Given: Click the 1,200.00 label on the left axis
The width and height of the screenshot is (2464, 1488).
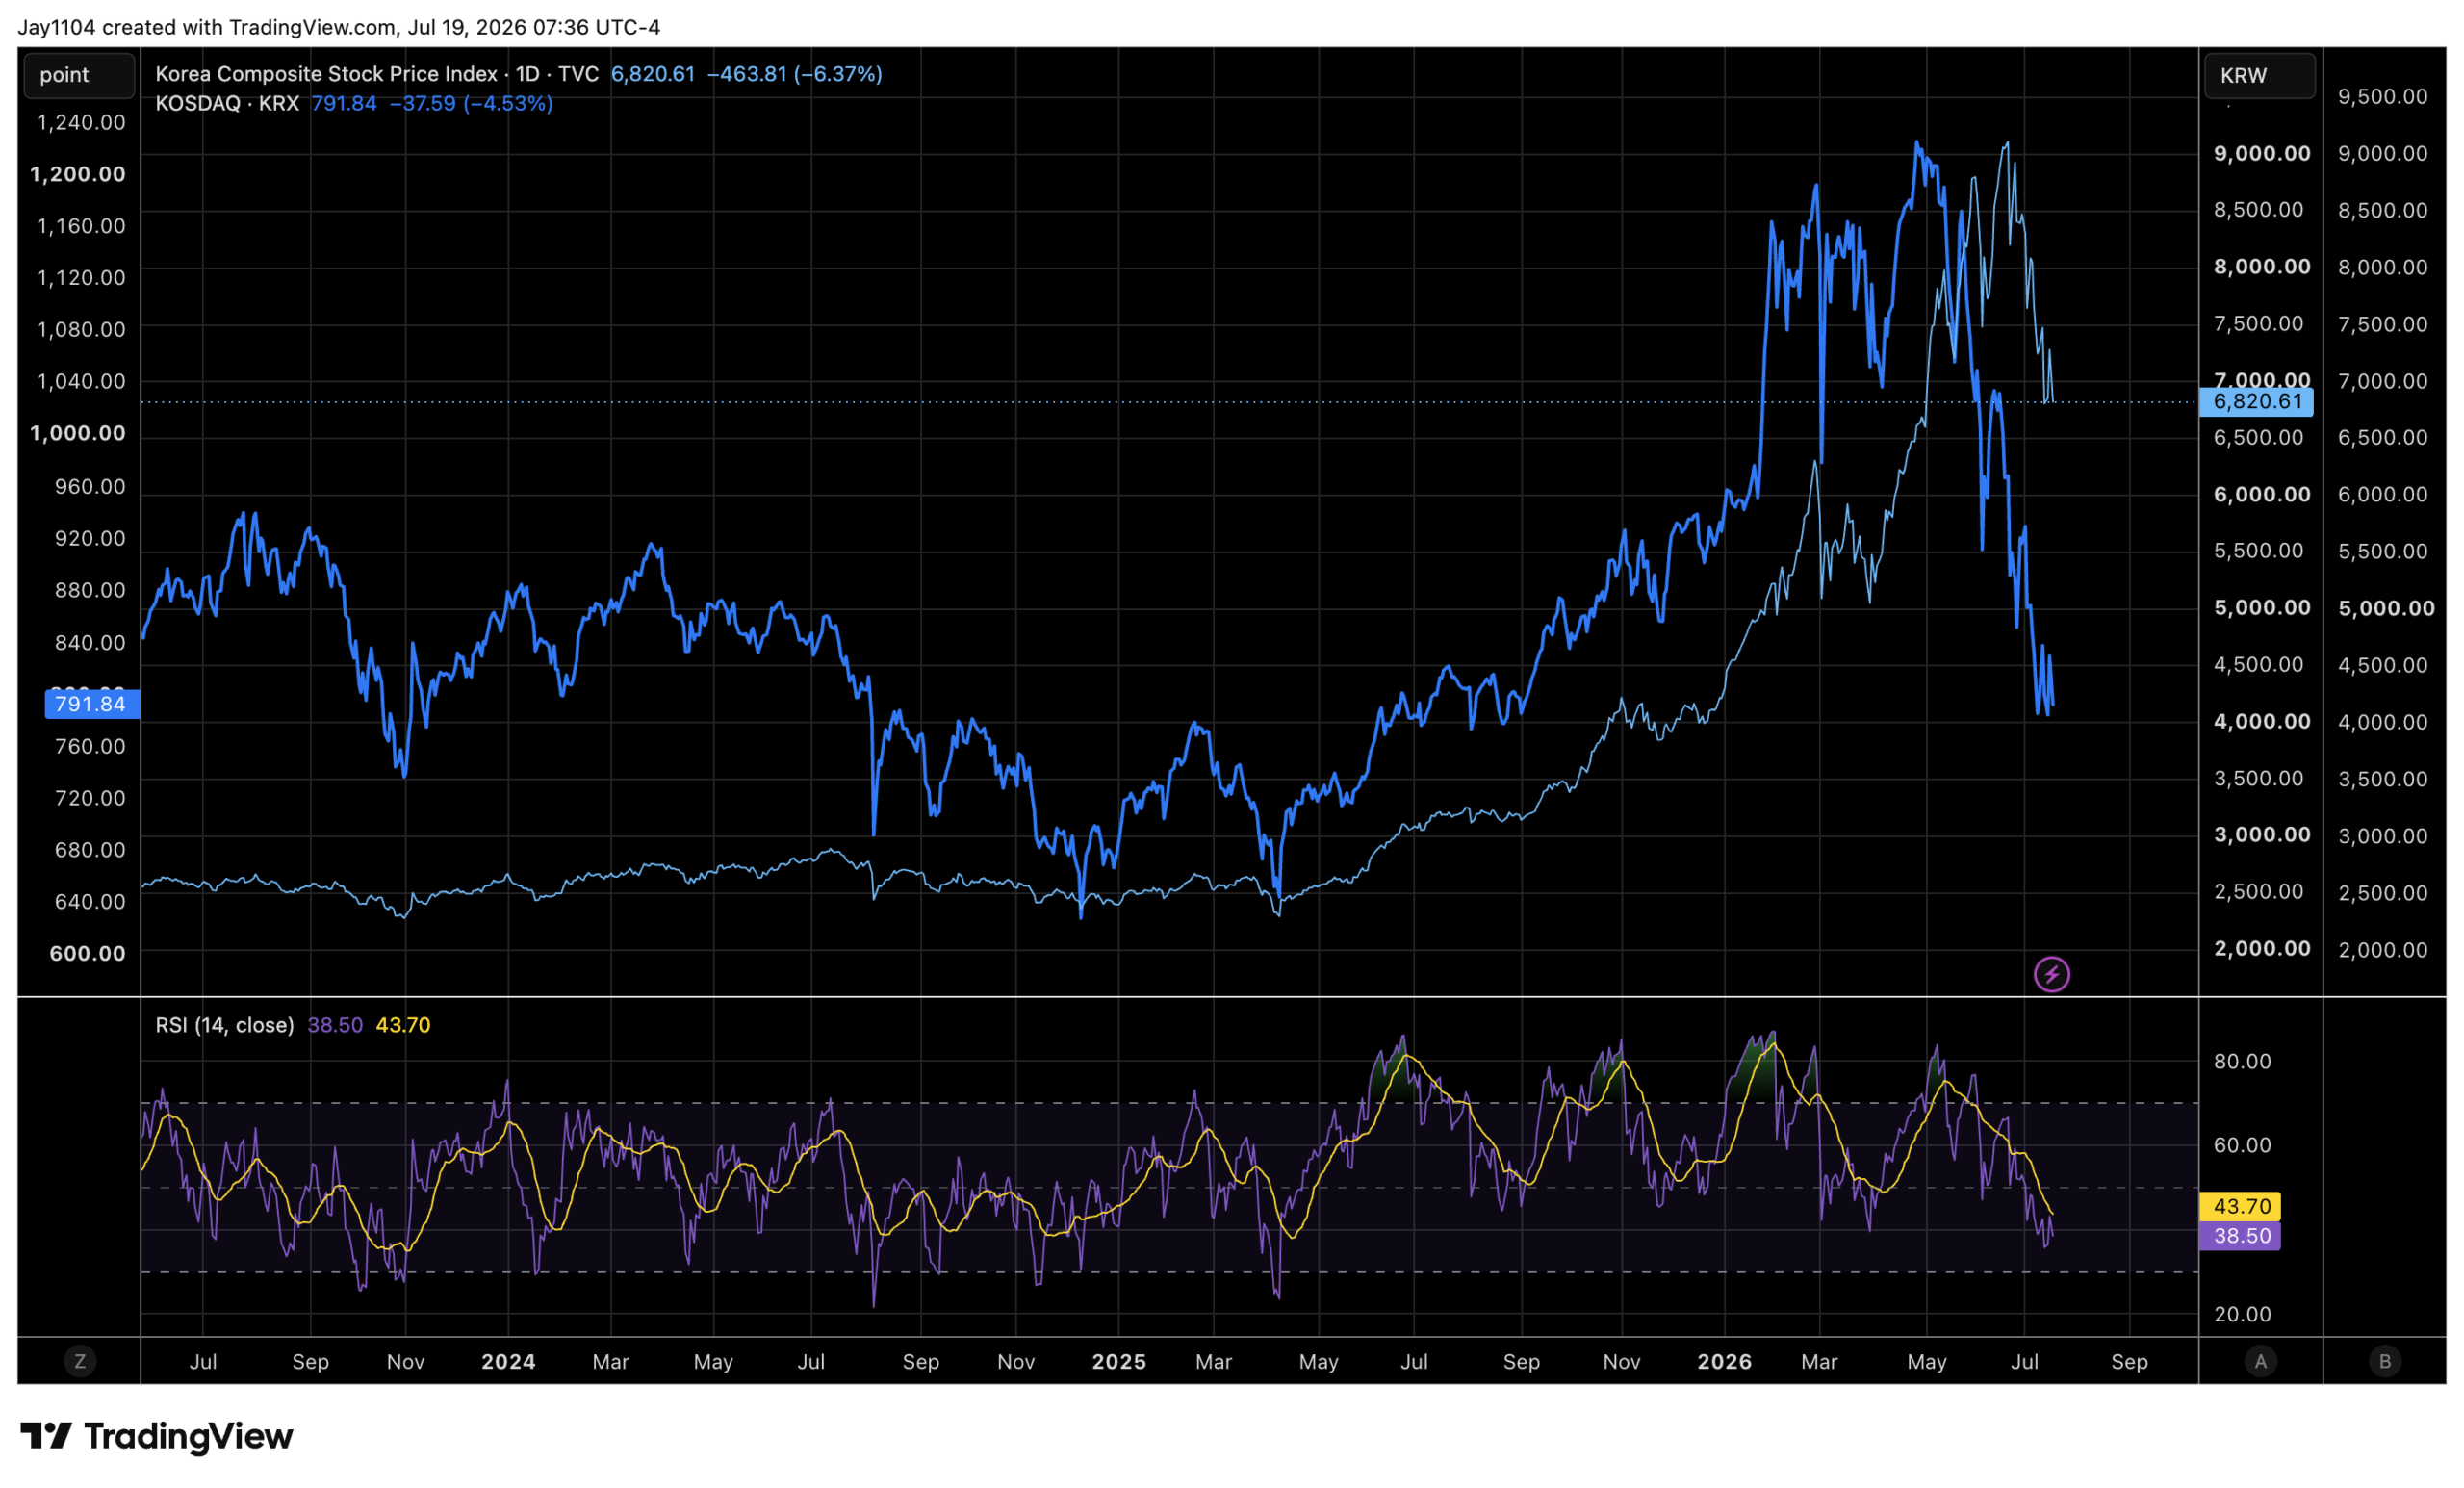Looking at the screenshot, I should point(78,174).
